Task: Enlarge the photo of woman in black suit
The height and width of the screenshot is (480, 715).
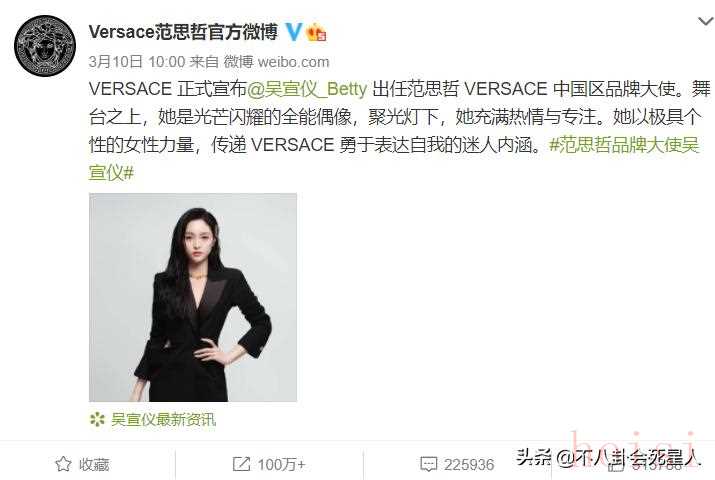Action: click(x=193, y=297)
